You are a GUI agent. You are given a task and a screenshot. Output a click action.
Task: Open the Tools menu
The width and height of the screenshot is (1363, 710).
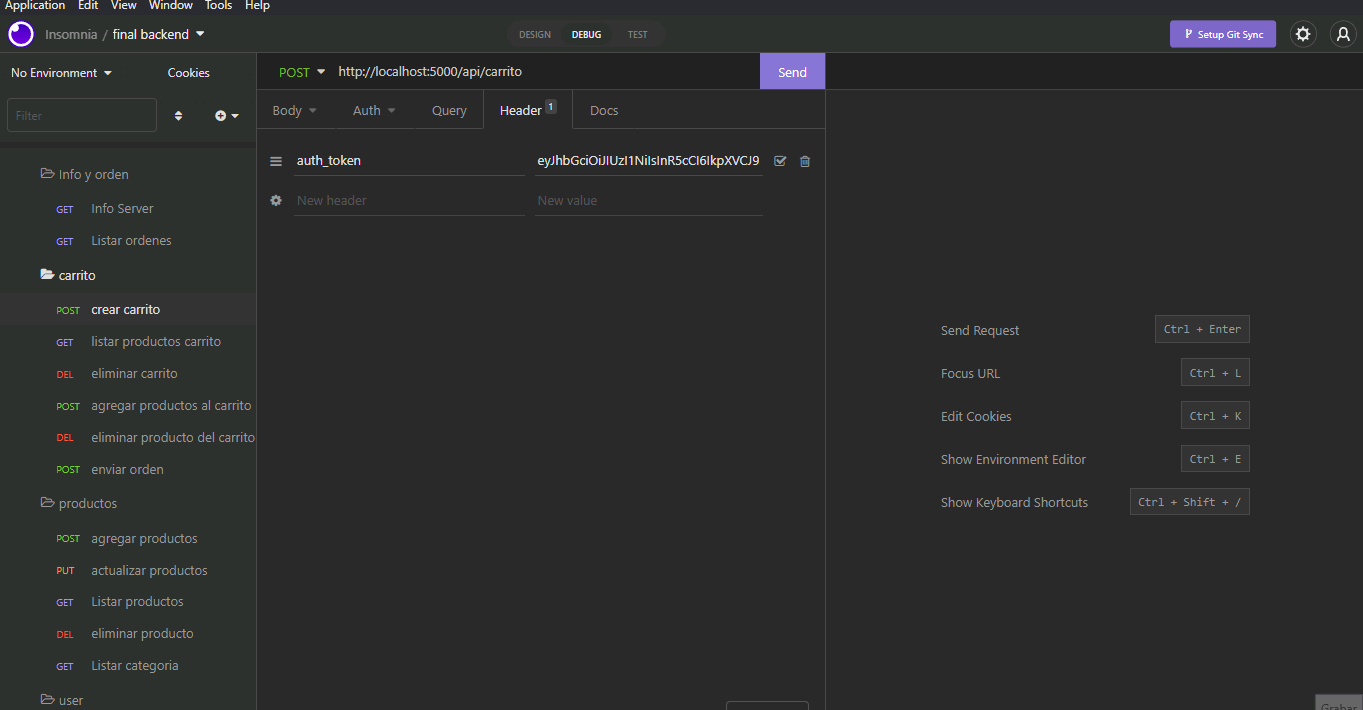click(218, 6)
